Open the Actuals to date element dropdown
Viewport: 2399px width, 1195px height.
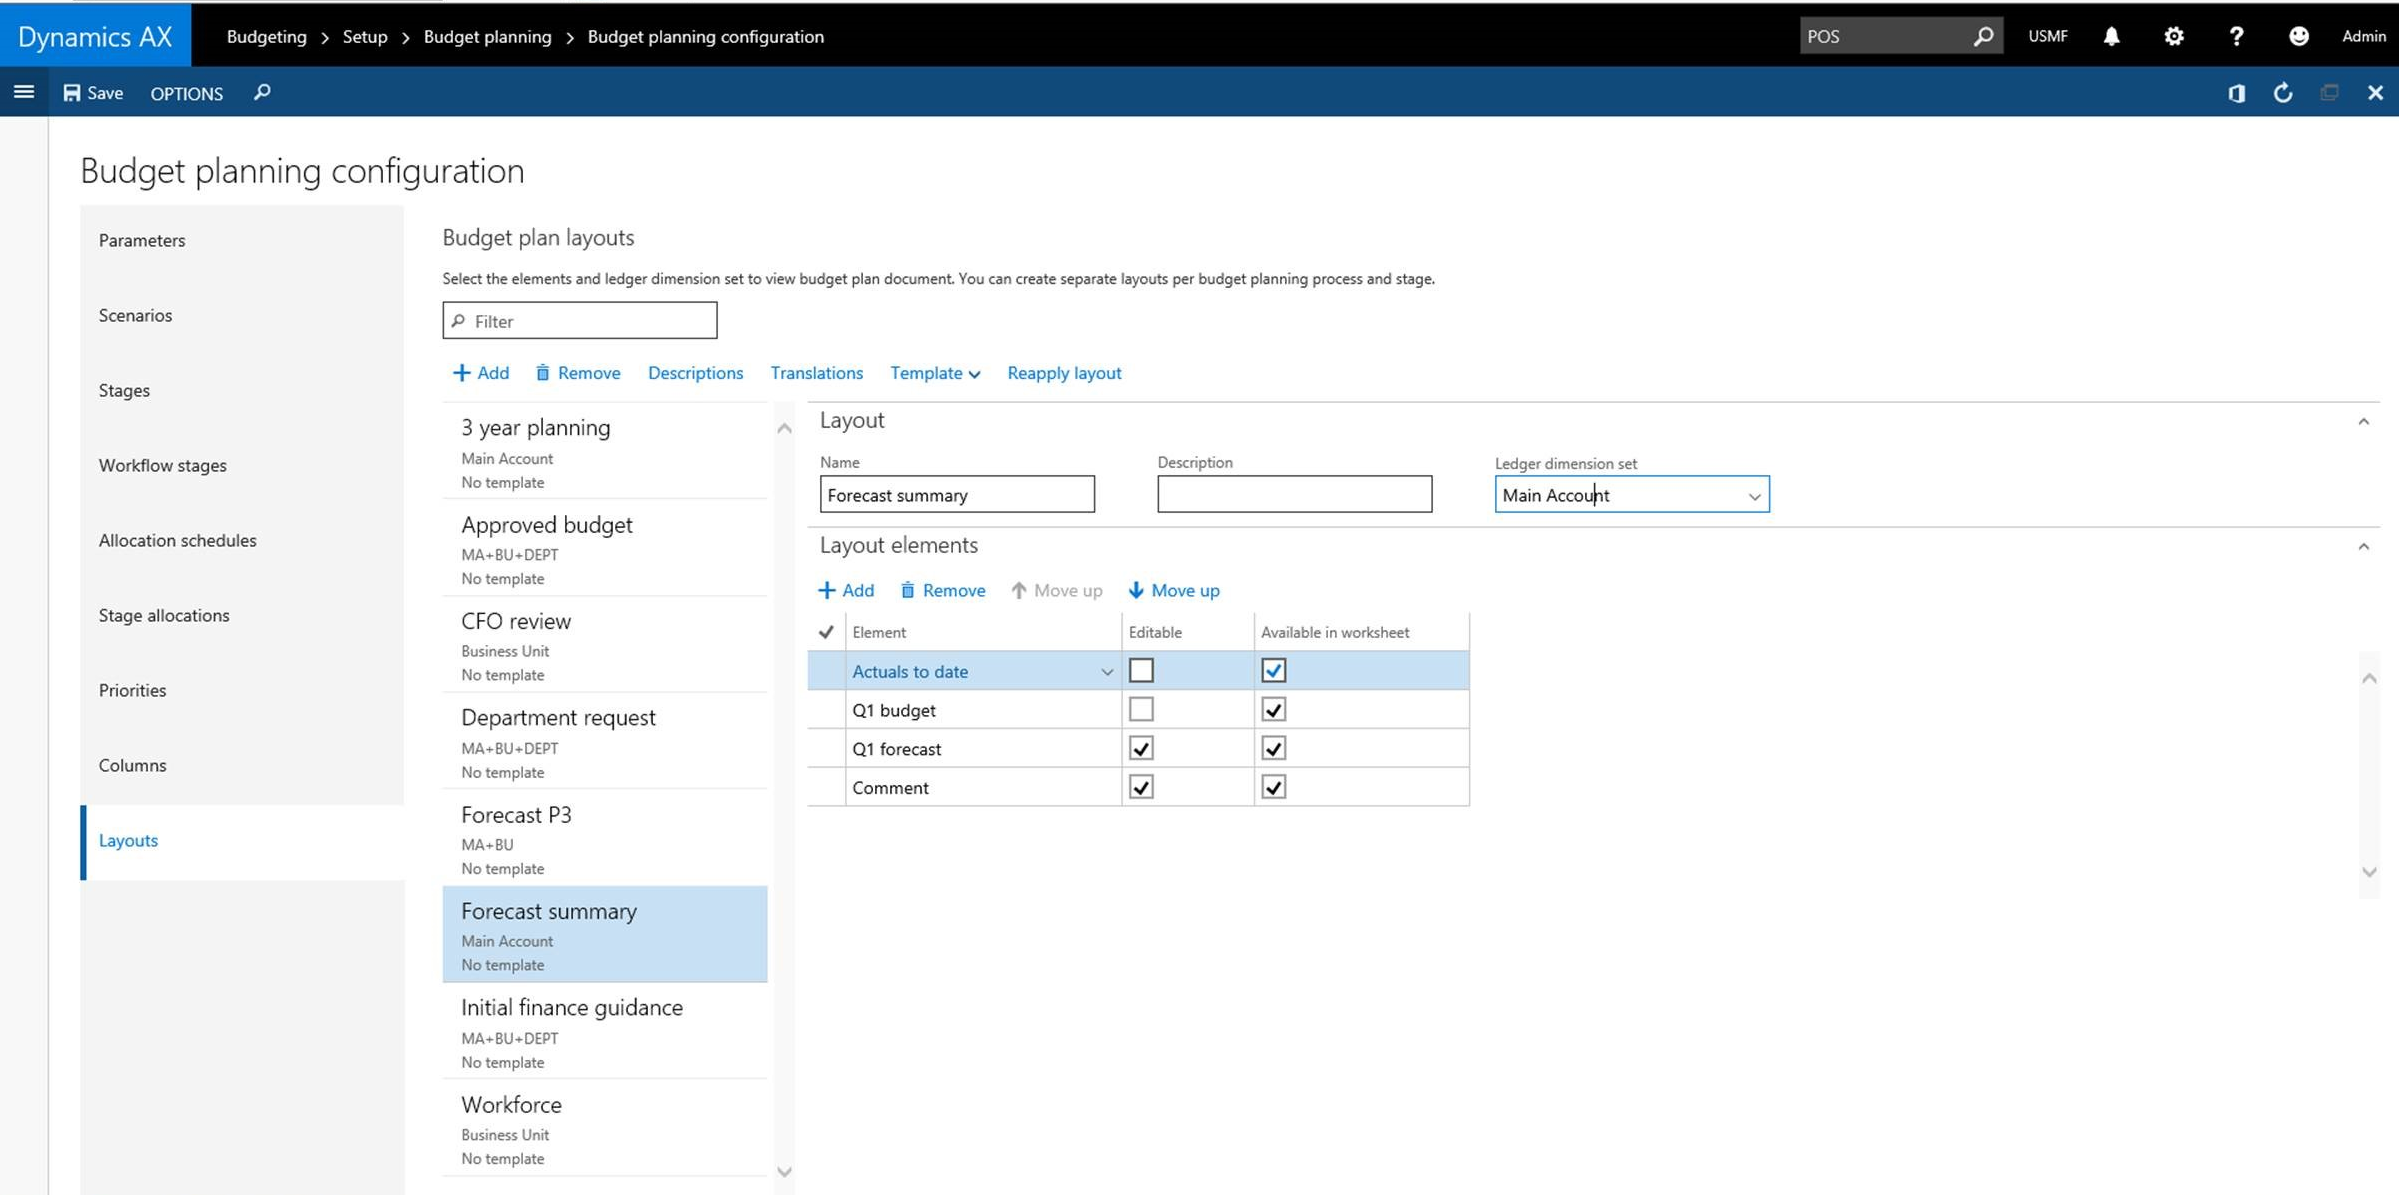click(x=1106, y=672)
